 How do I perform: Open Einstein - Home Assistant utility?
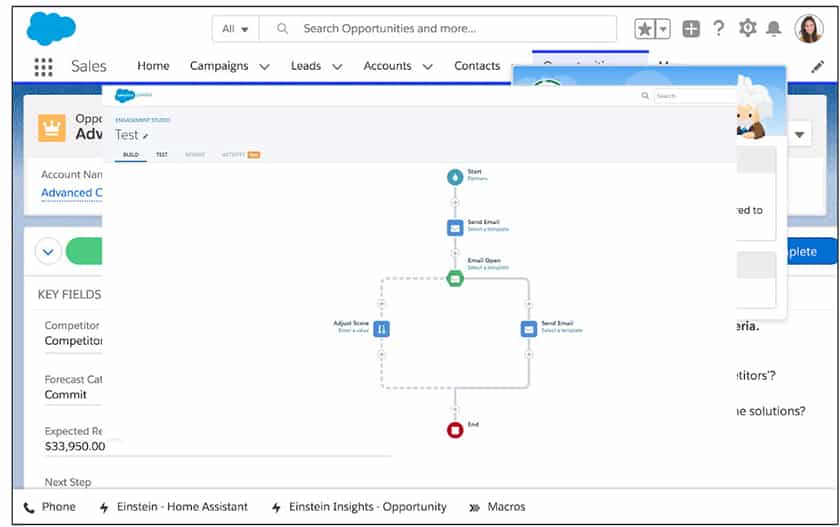point(174,507)
